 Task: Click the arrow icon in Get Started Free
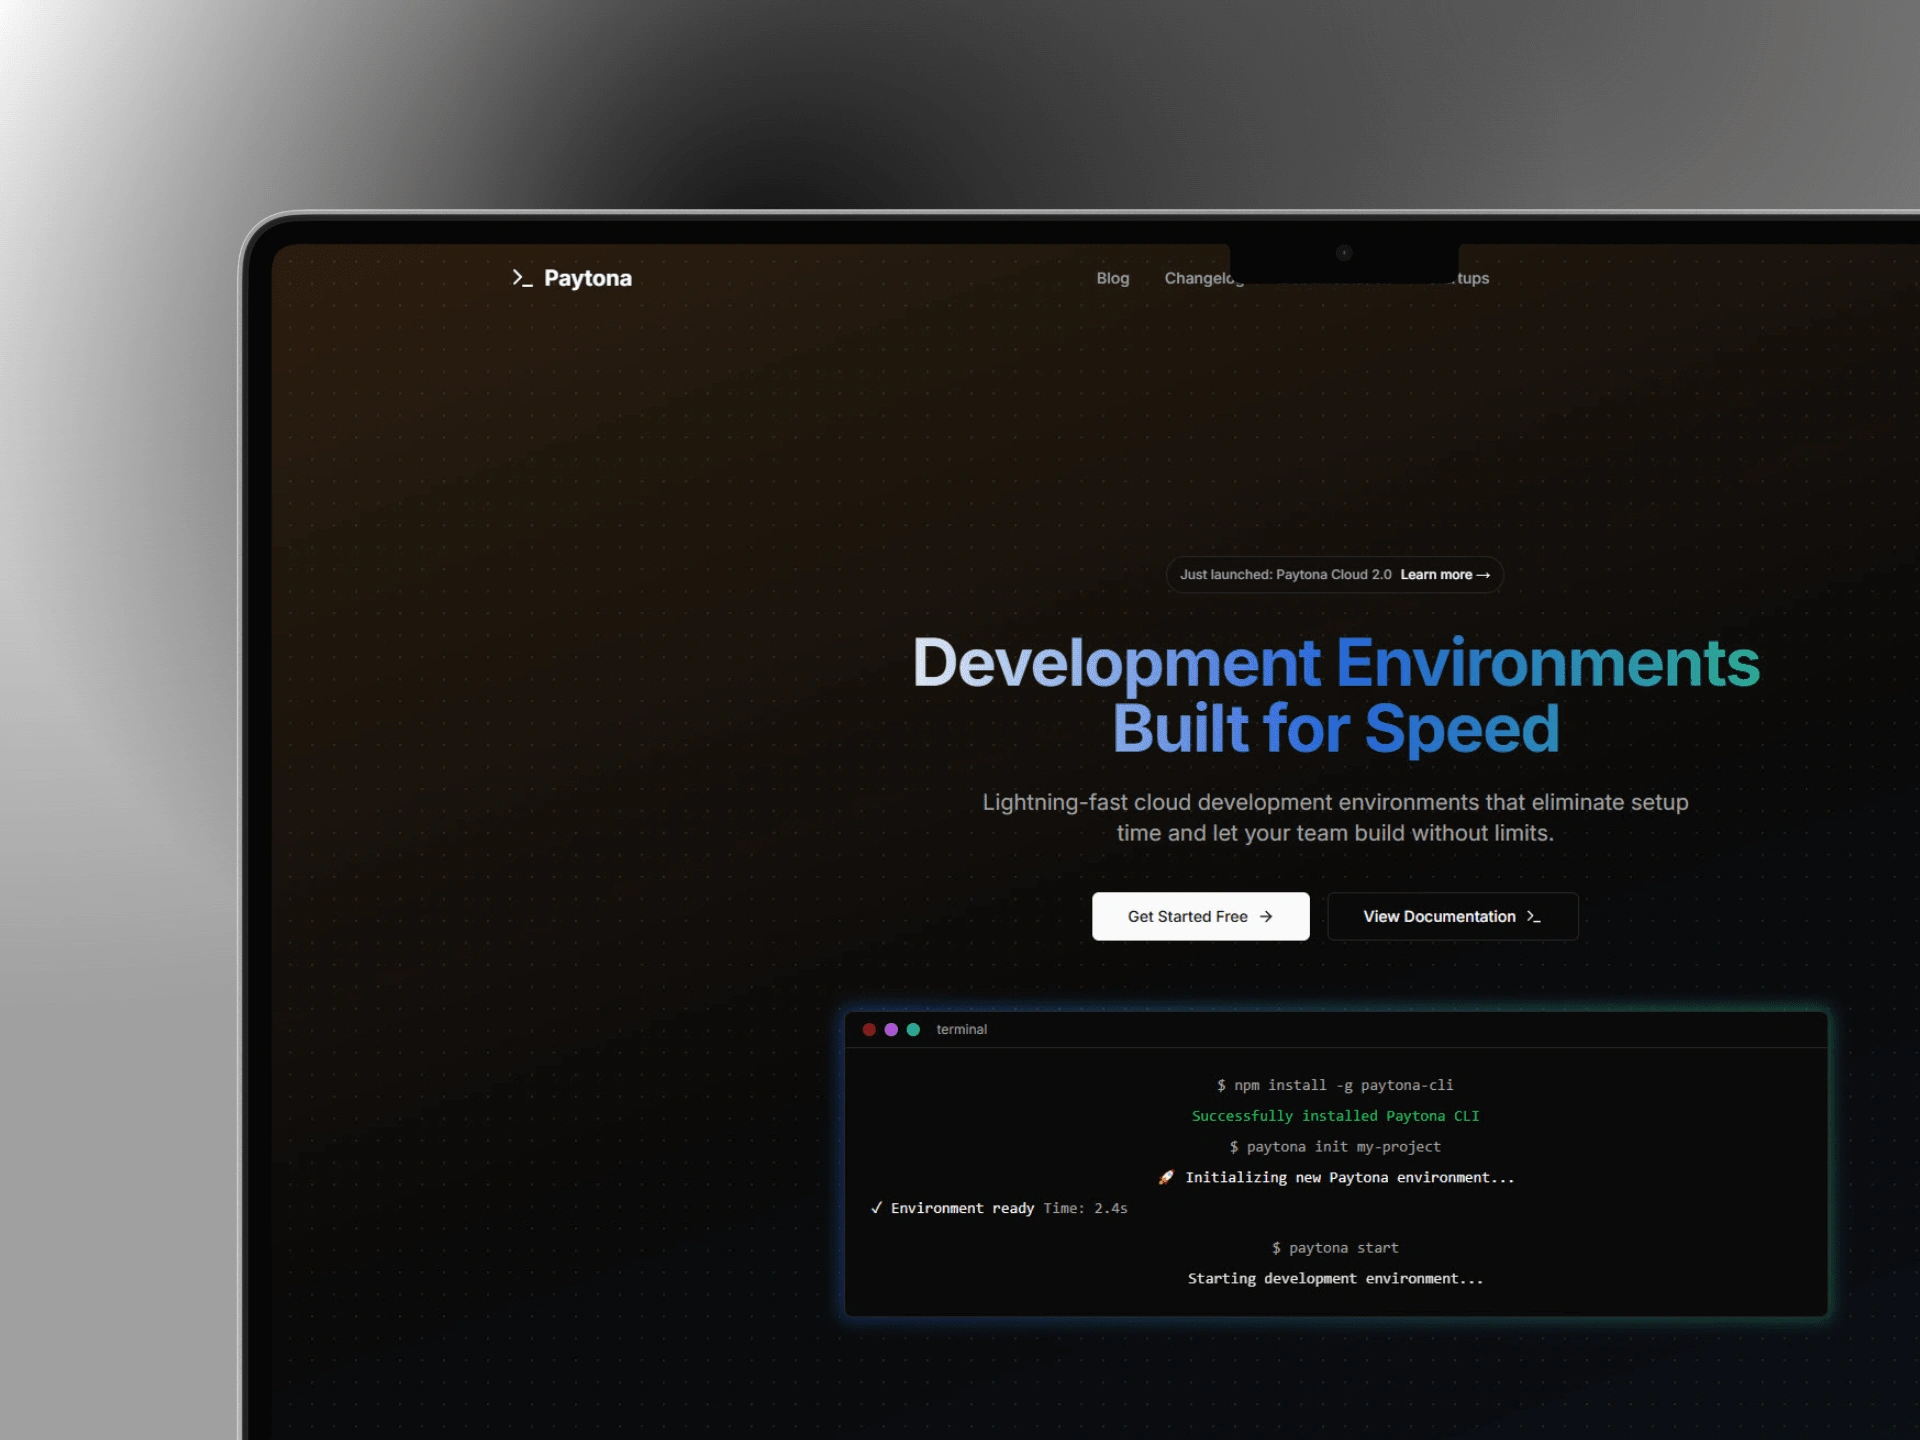point(1266,916)
